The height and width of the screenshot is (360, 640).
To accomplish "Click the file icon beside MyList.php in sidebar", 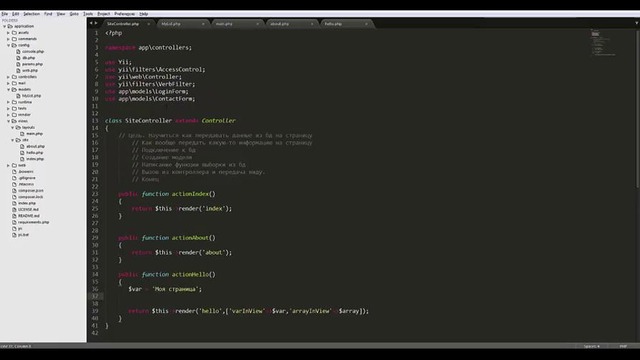I will (x=18, y=96).
